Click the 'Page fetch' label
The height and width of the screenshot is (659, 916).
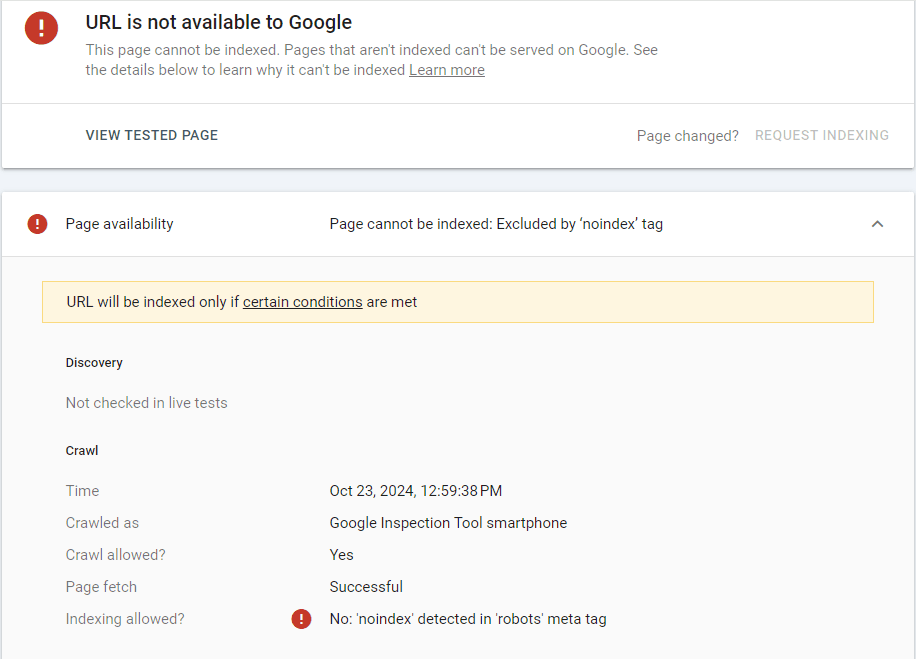pos(101,587)
